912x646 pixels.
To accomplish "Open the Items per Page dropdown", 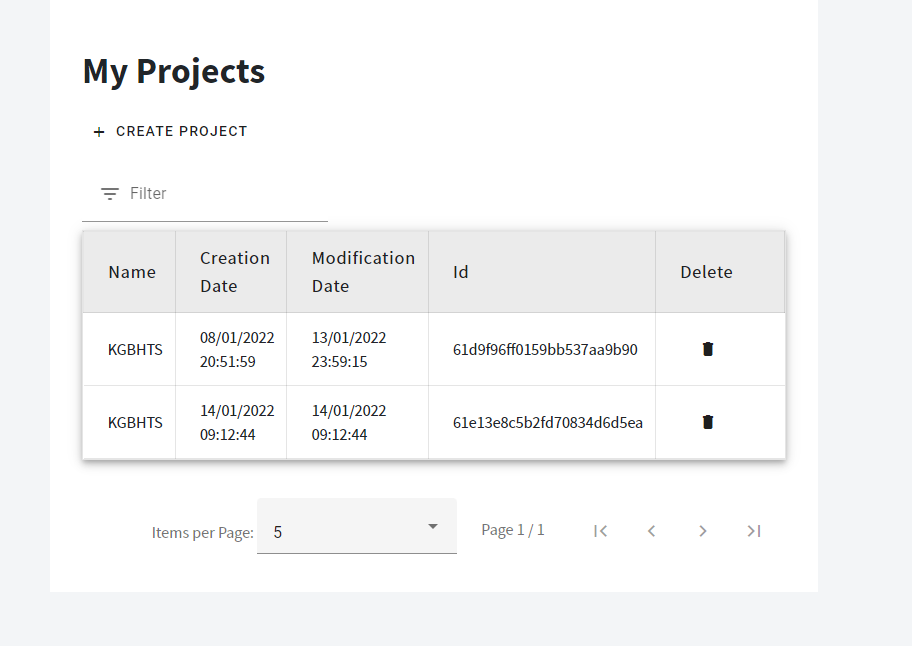I will [x=357, y=526].
